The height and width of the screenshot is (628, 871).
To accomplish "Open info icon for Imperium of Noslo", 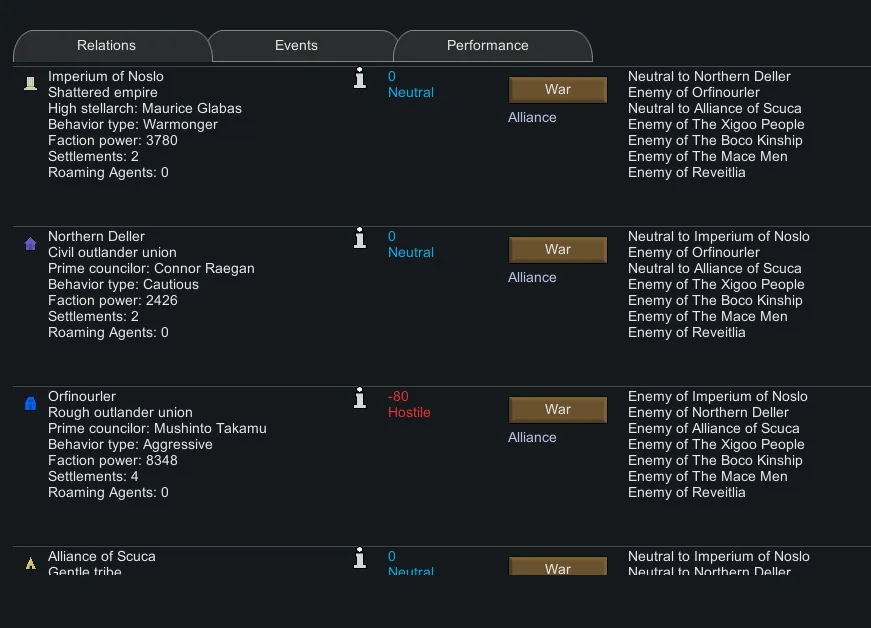I will pos(360,79).
